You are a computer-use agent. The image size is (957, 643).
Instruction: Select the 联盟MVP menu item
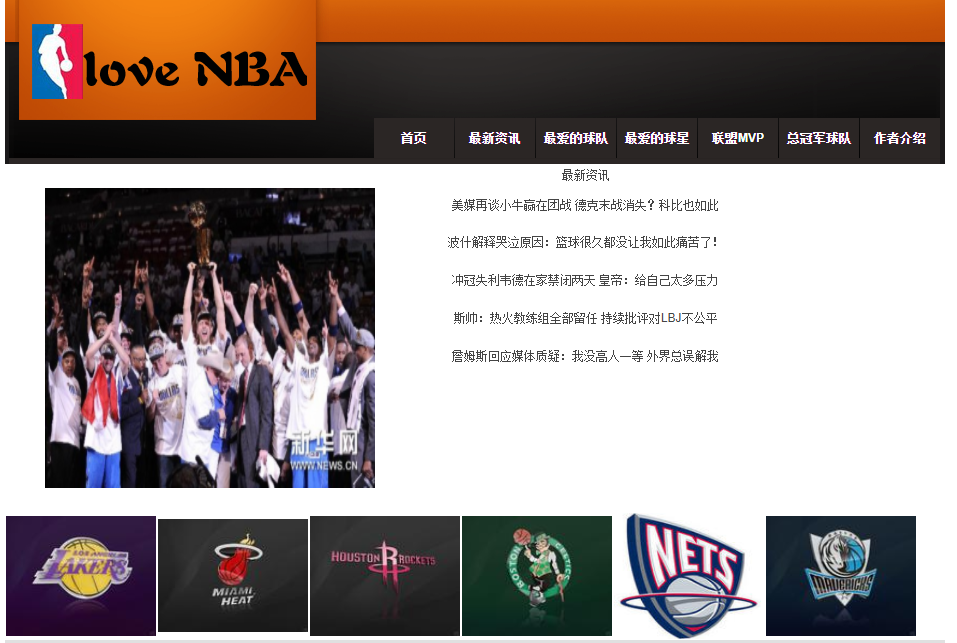pyautogui.click(x=738, y=138)
